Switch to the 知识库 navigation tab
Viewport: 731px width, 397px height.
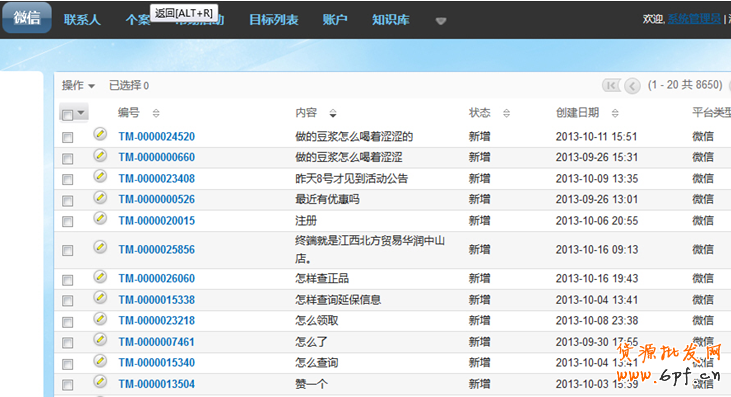tap(391, 20)
